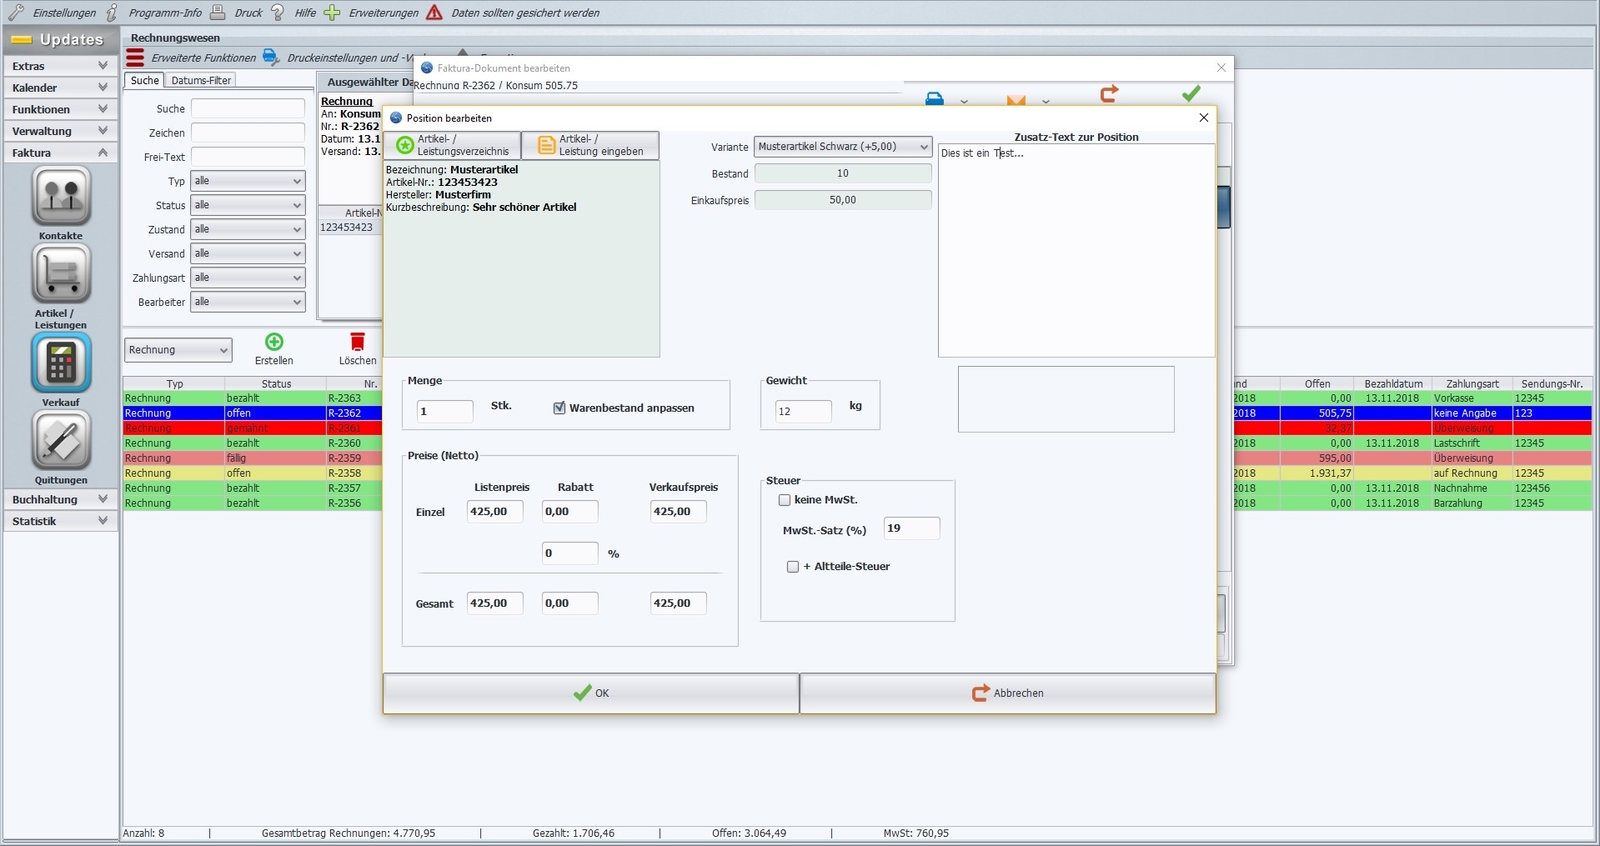Expand Statistik sidebar section

pos(61,521)
